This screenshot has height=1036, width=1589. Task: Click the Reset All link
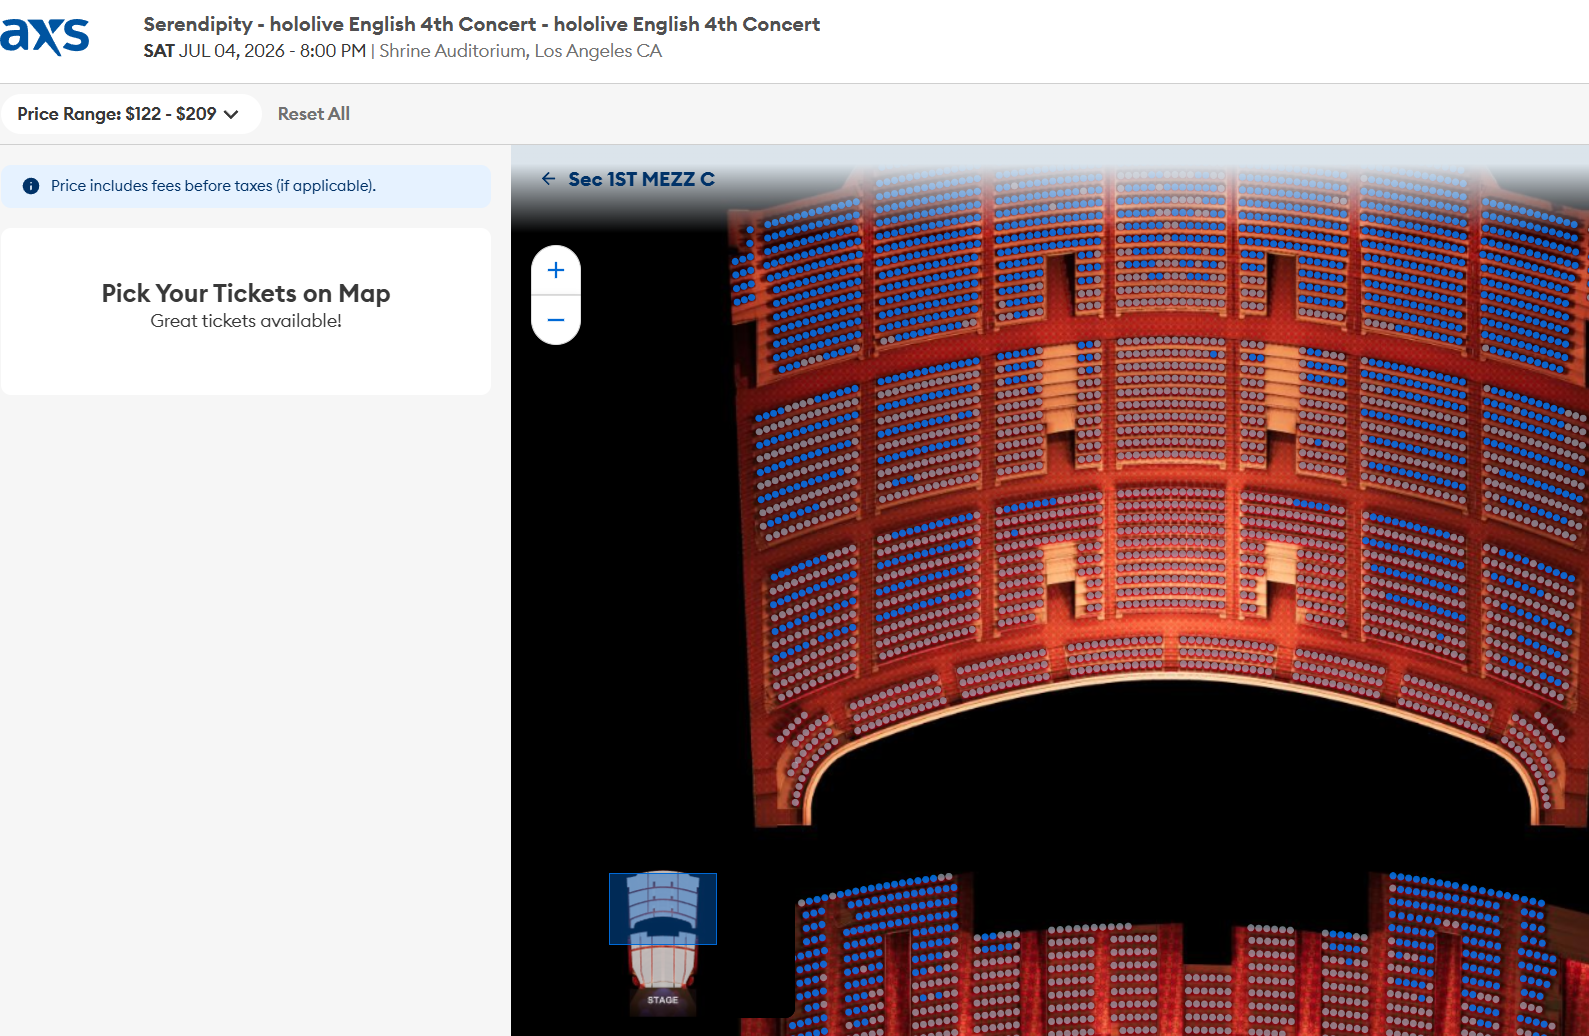click(x=314, y=114)
